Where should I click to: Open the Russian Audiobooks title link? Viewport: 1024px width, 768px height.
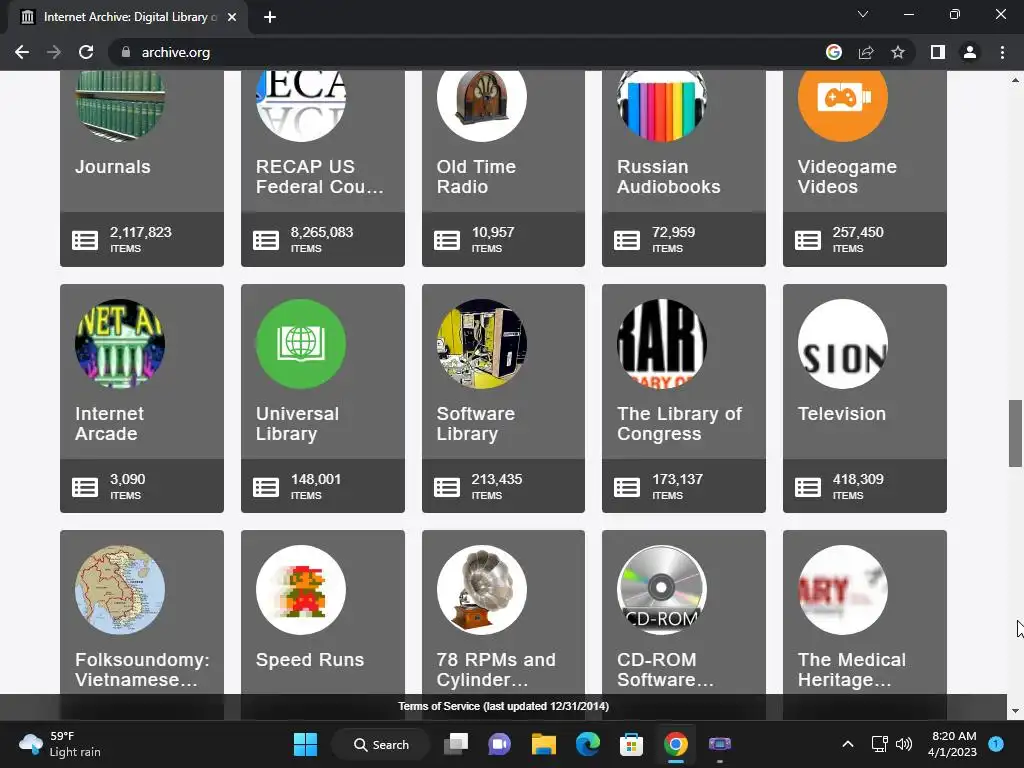point(669,176)
